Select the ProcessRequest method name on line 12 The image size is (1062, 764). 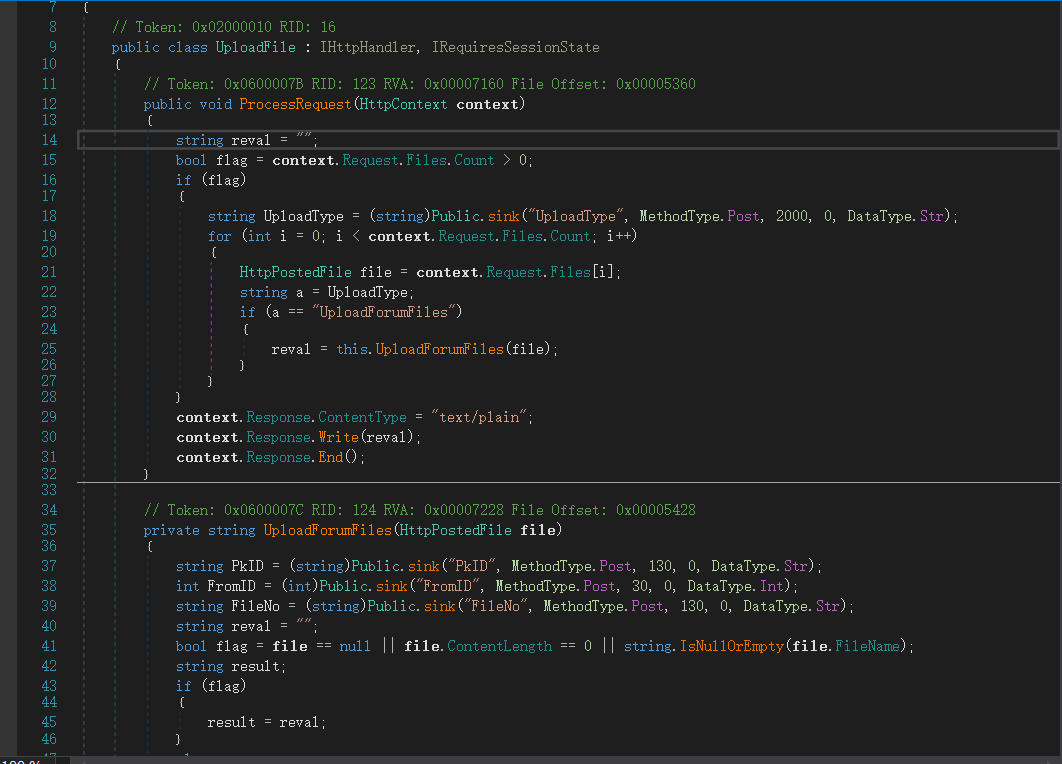[295, 104]
